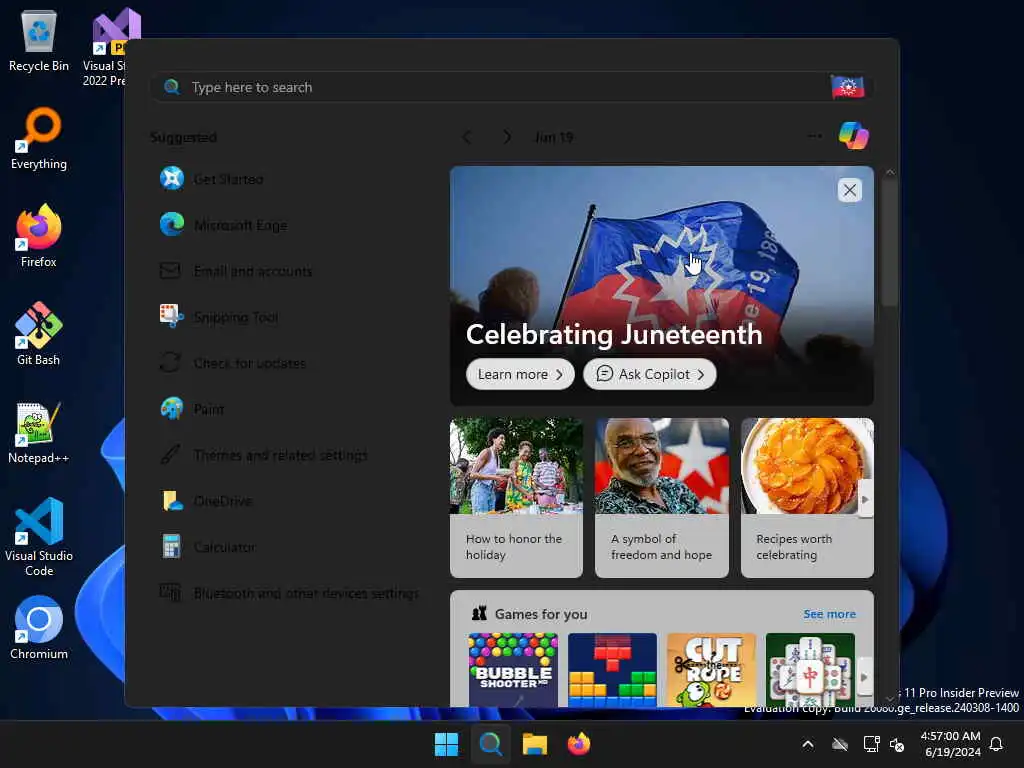
Task: Open the Bubble Shooter game tile
Action: [x=513, y=670]
